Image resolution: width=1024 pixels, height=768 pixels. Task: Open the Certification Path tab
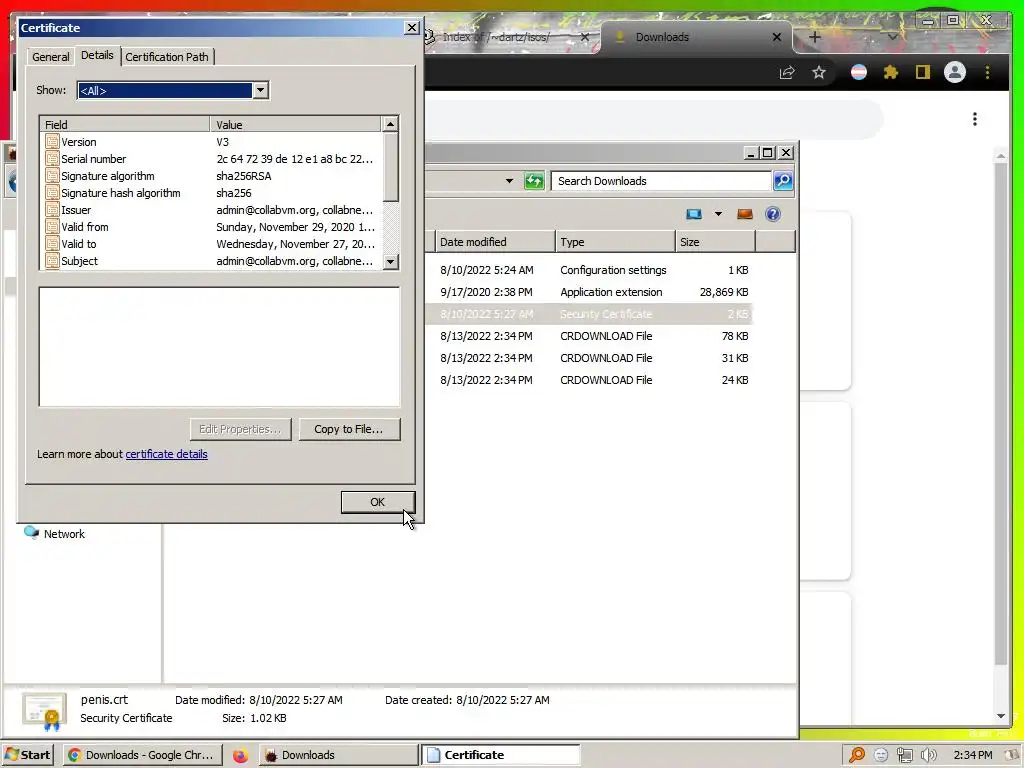coord(167,57)
